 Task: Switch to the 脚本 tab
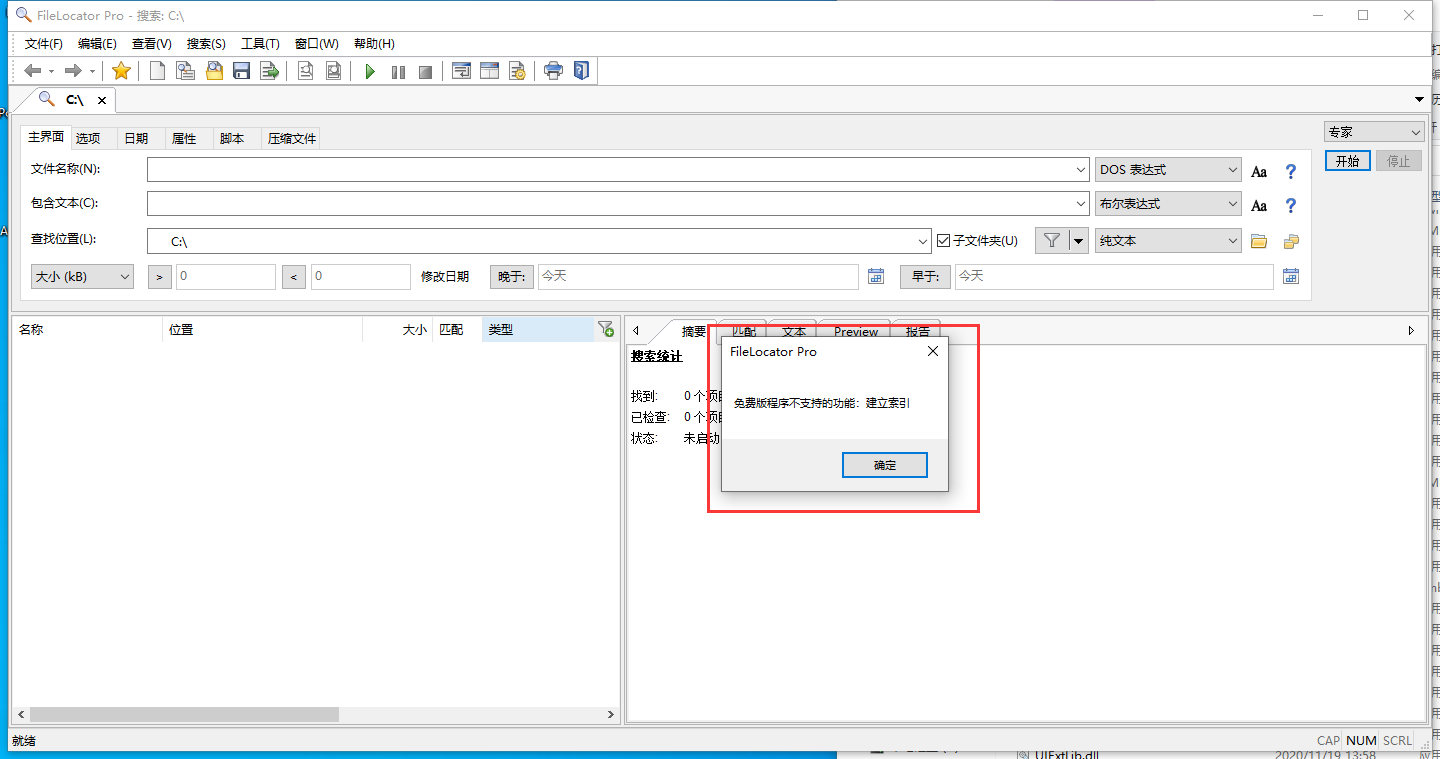pyautogui.click(x=232, y=139)
